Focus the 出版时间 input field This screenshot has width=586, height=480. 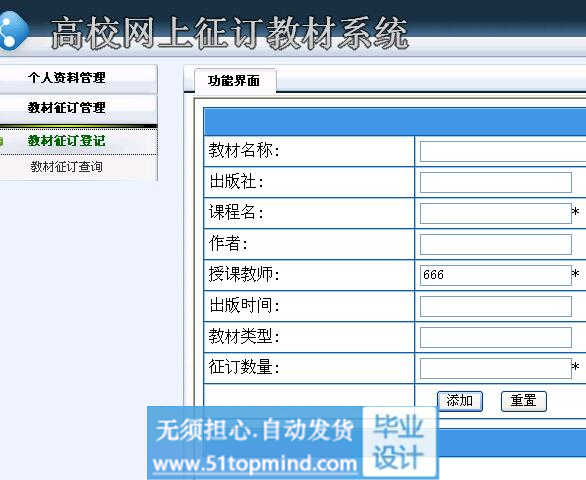(x=496, y=306)
